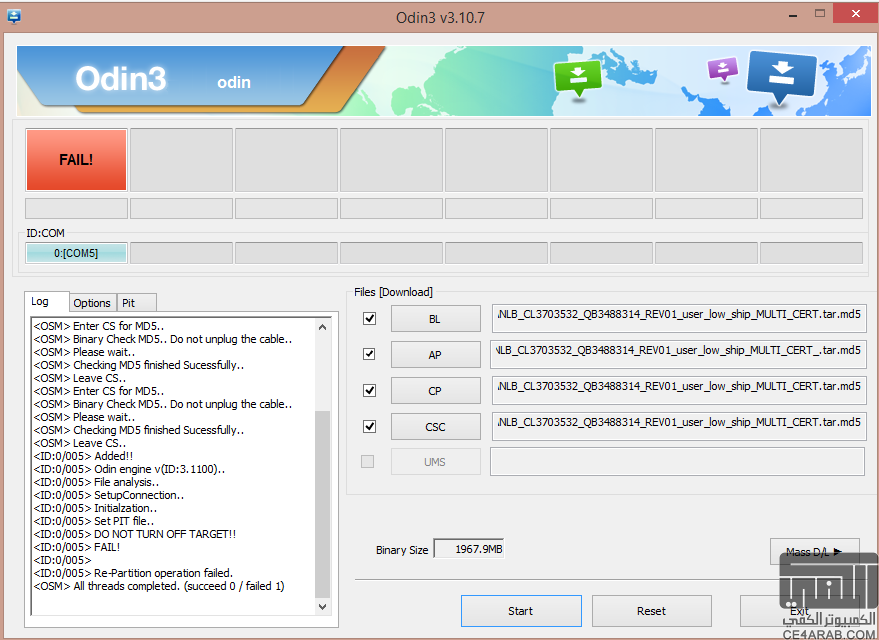Click the CSC file path field
The image size is (879, 640).
click(x=679, y=427)
